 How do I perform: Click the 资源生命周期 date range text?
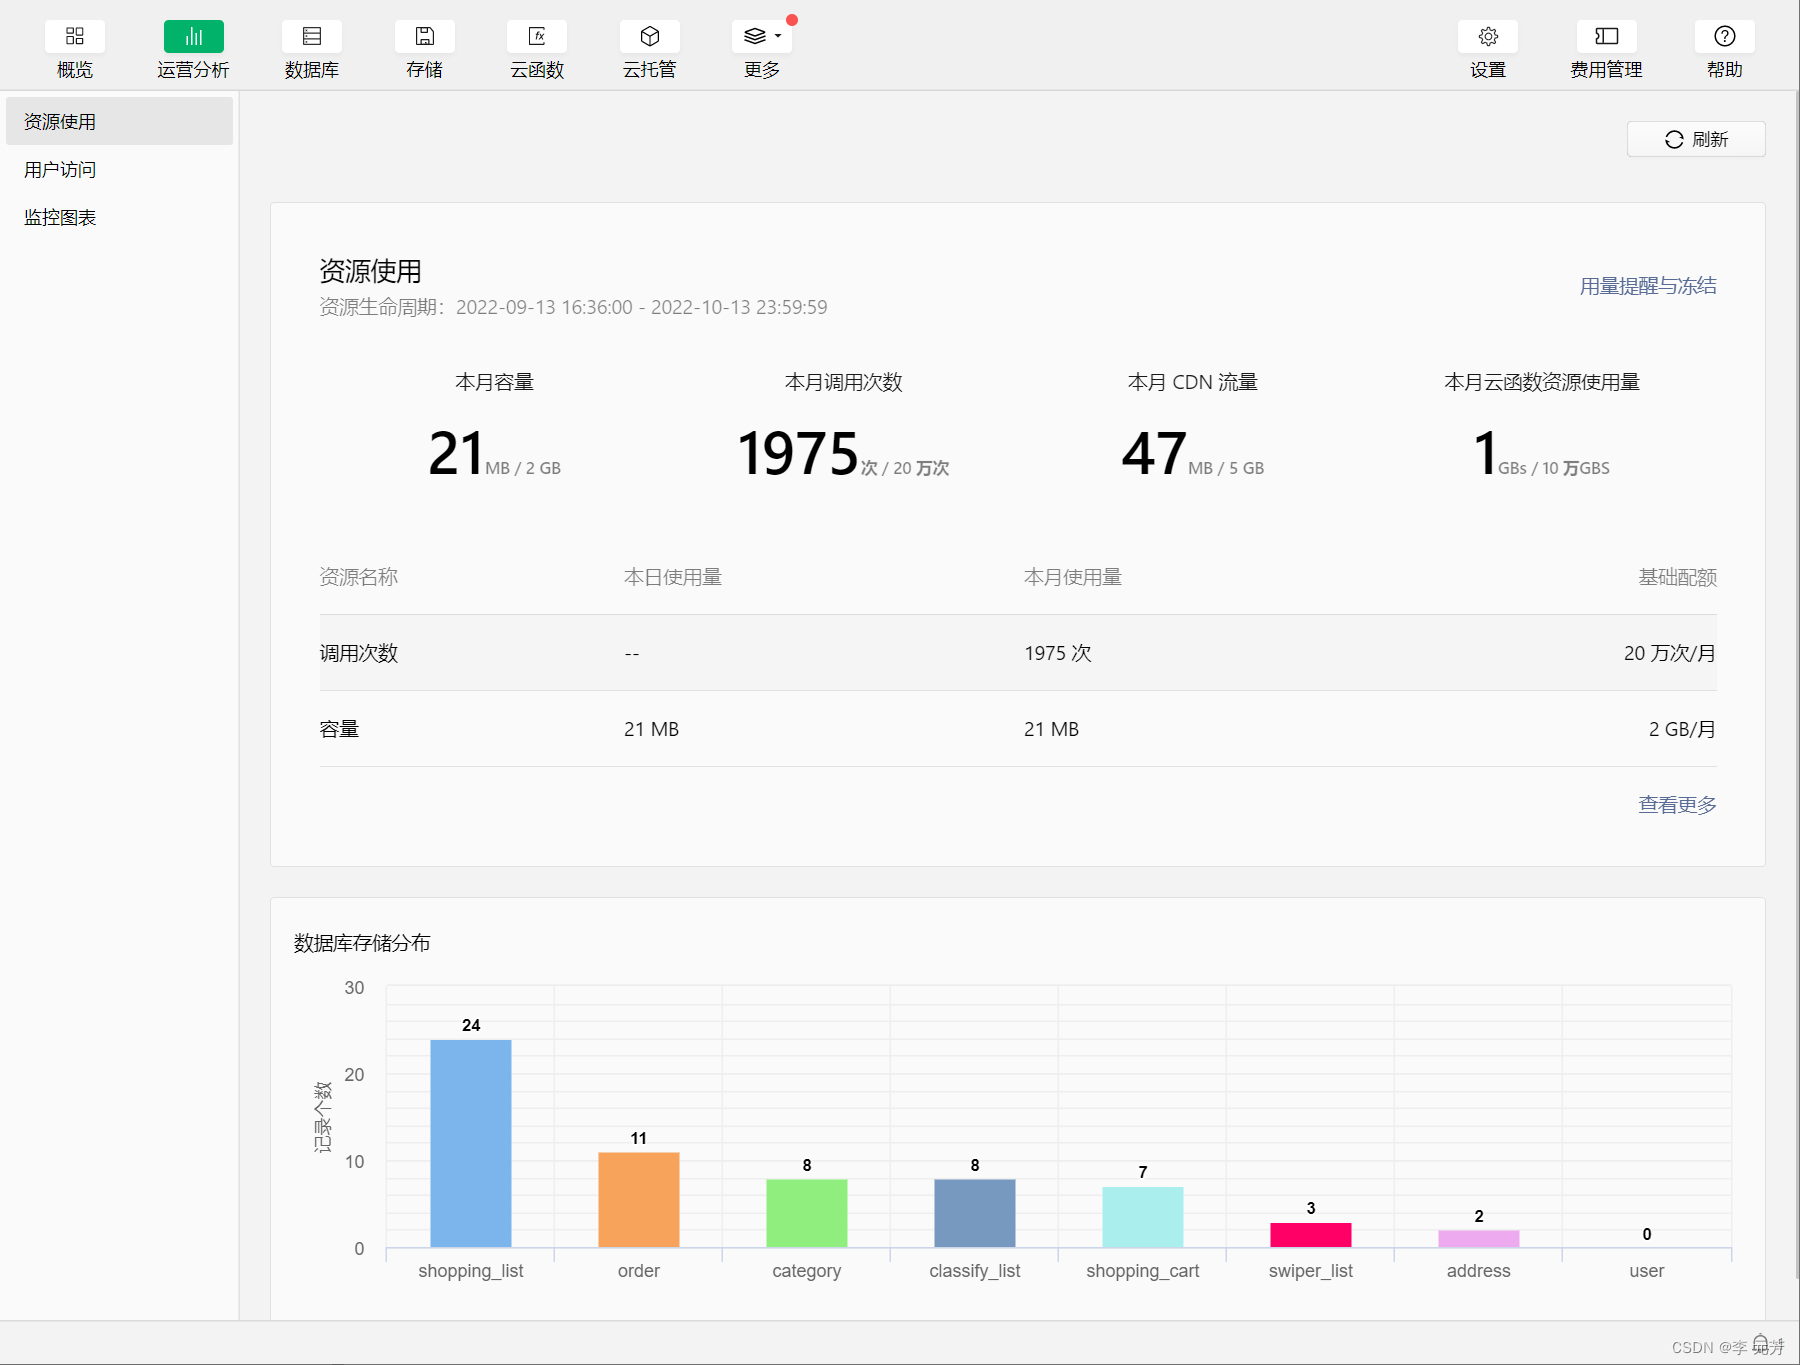click(573, 307)
